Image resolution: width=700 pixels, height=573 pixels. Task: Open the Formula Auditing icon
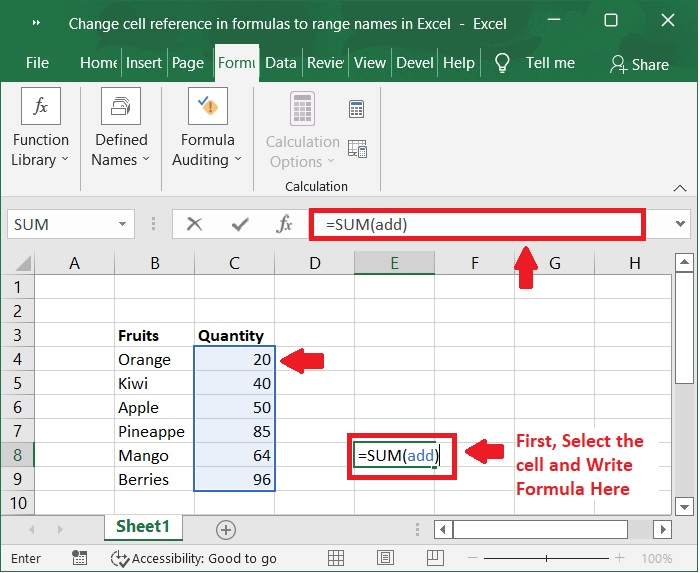[207, 107]
